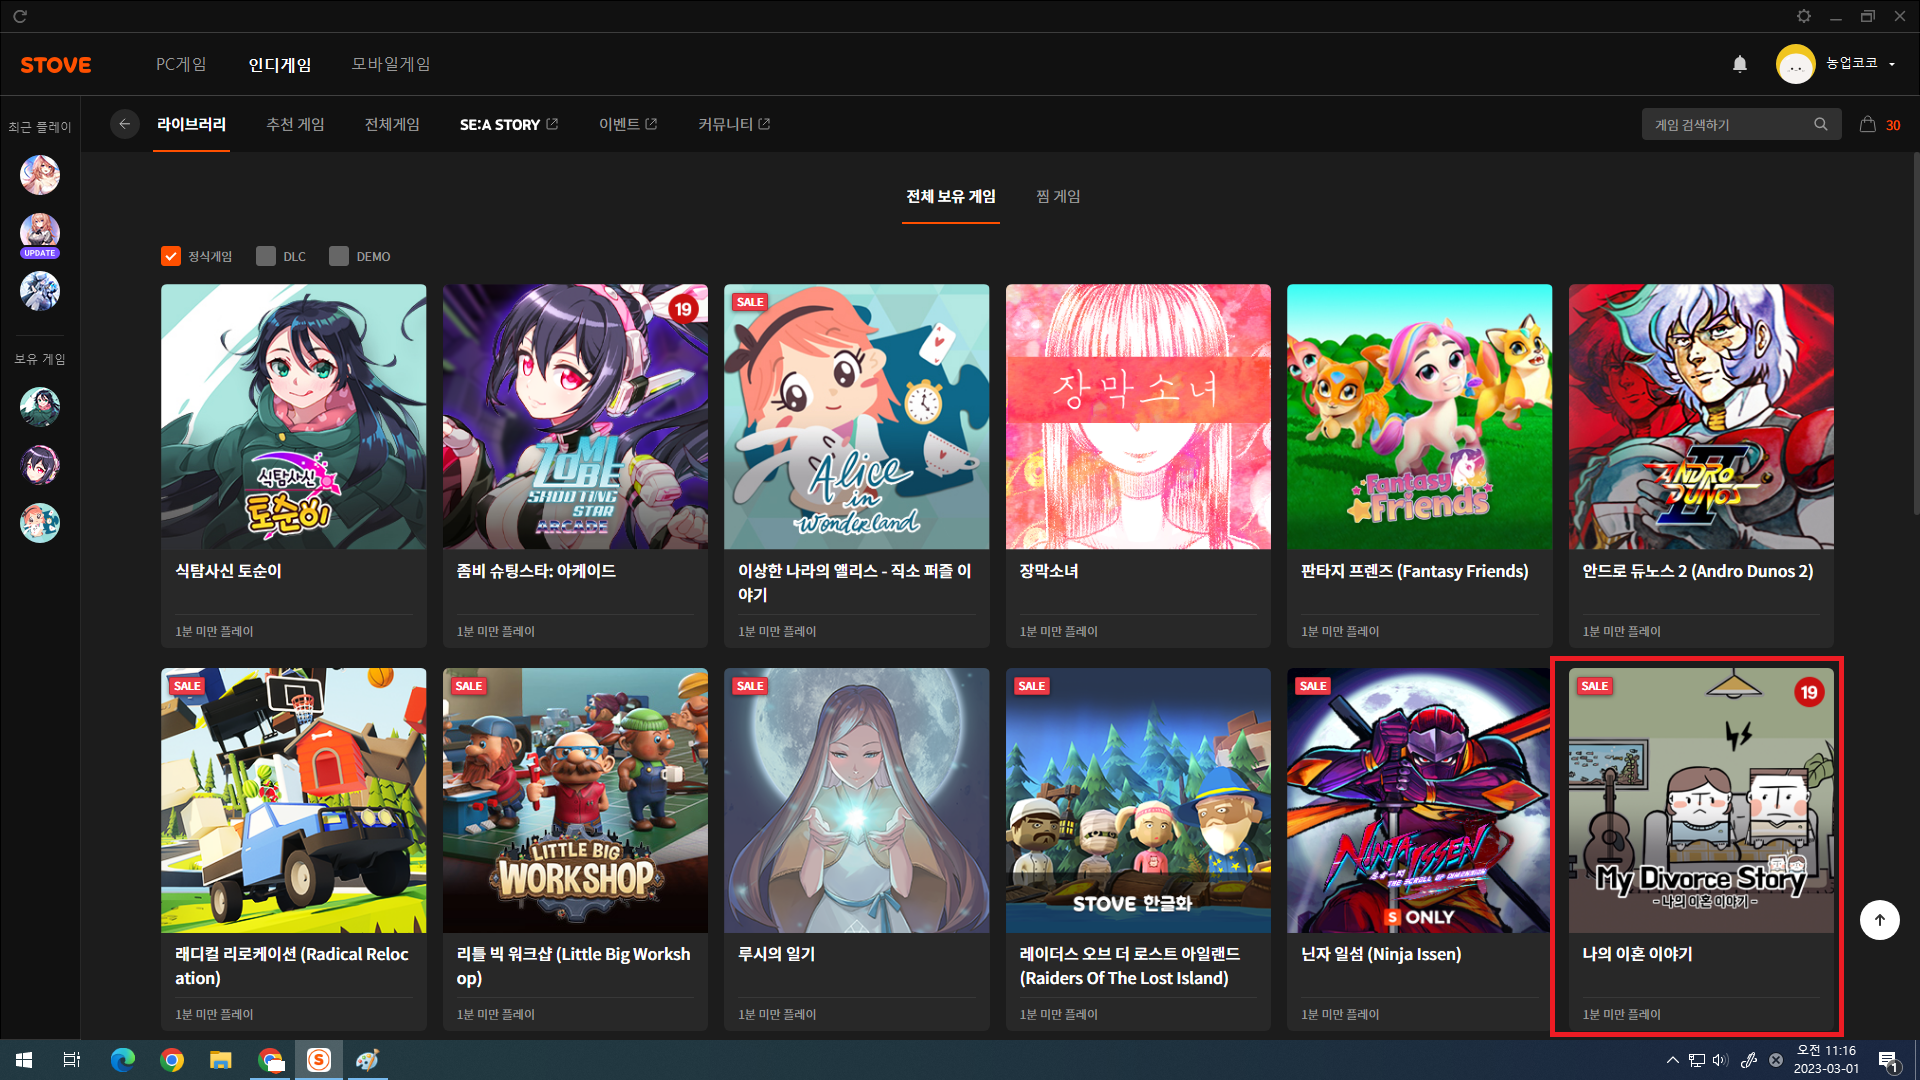This screenshot has height=1080, width=1920.
Task: Switch to the 찜 게임 tab
Action: (x=1058, y=196)
